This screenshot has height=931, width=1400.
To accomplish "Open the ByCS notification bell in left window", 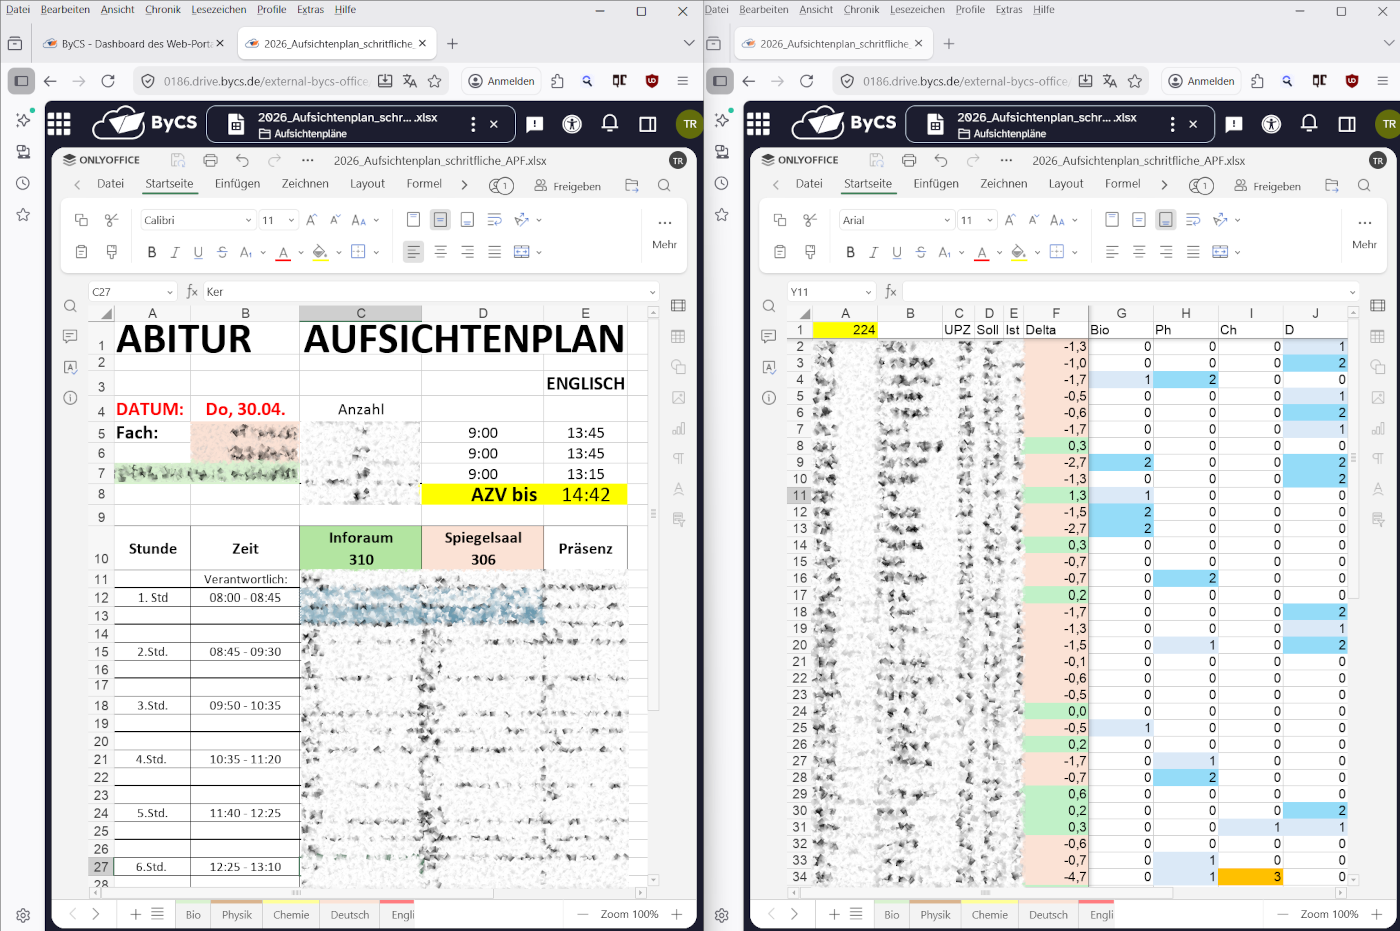I will [610, 124].
